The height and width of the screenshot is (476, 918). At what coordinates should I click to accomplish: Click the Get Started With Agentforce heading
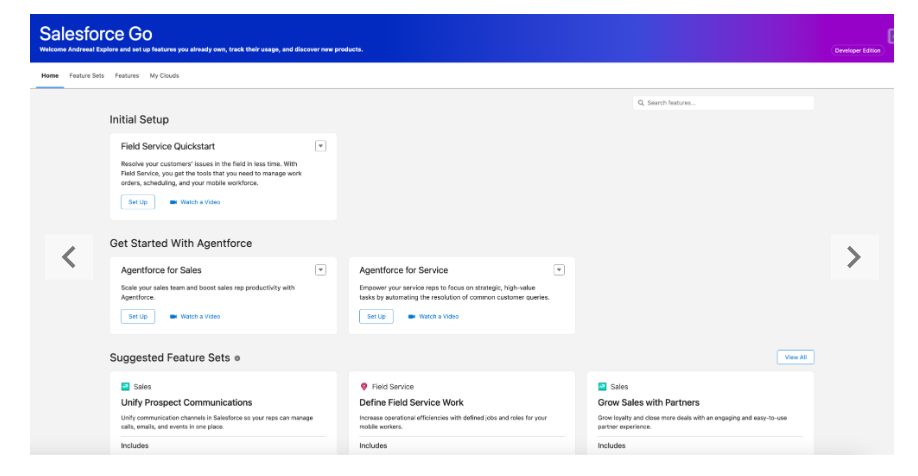pos(181,243)
